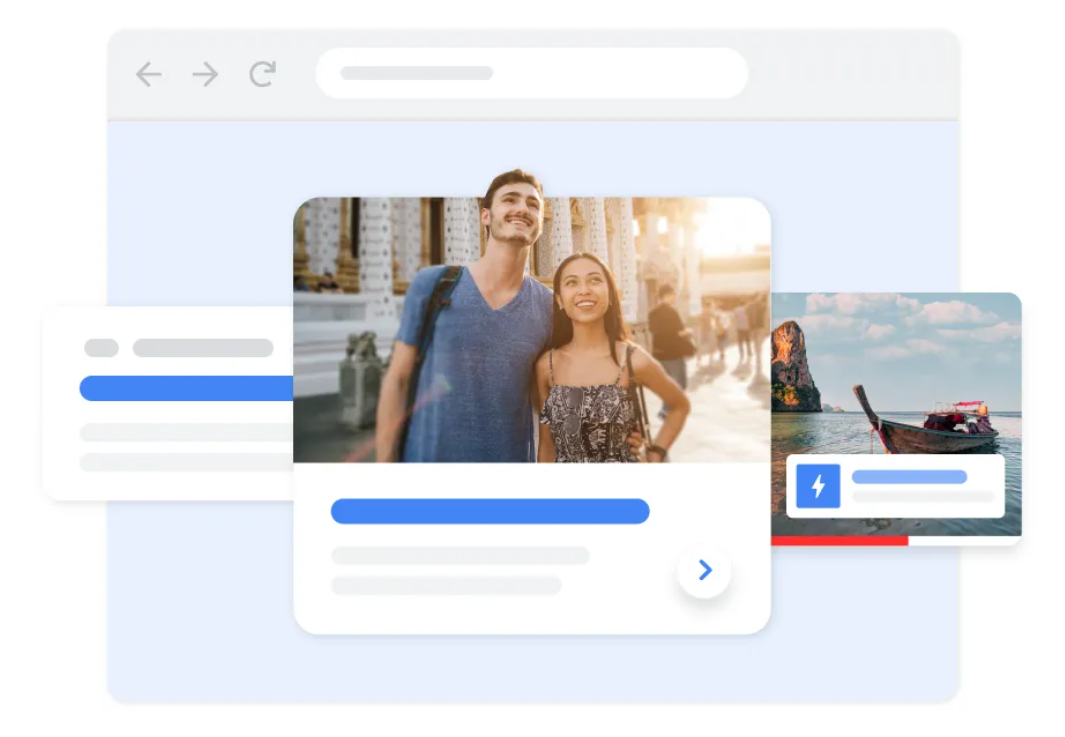Click the browser forward arrow
Screen dimensions: 1065x737
click(204, 73)
